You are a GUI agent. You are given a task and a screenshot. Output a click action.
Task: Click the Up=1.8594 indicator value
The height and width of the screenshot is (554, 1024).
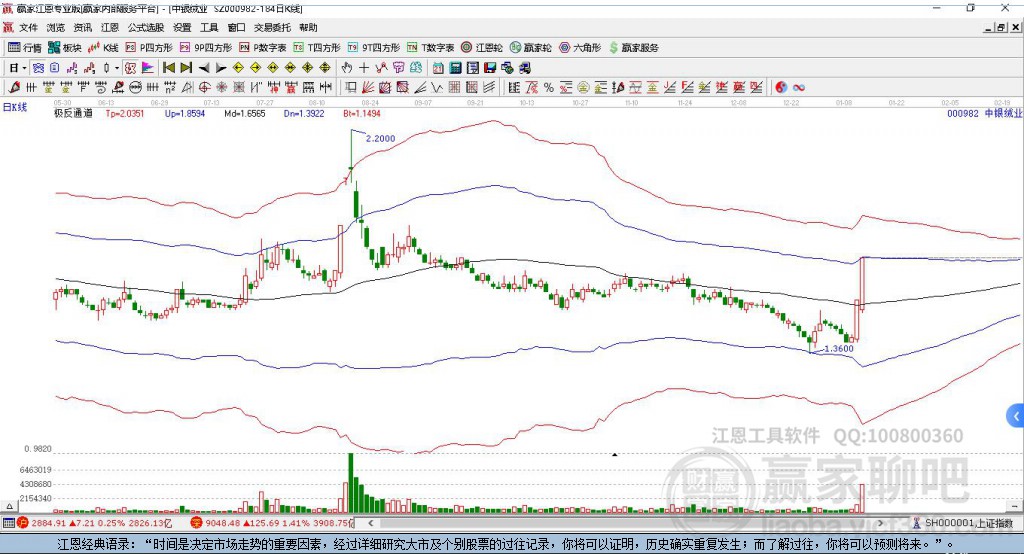coord(185,113)
